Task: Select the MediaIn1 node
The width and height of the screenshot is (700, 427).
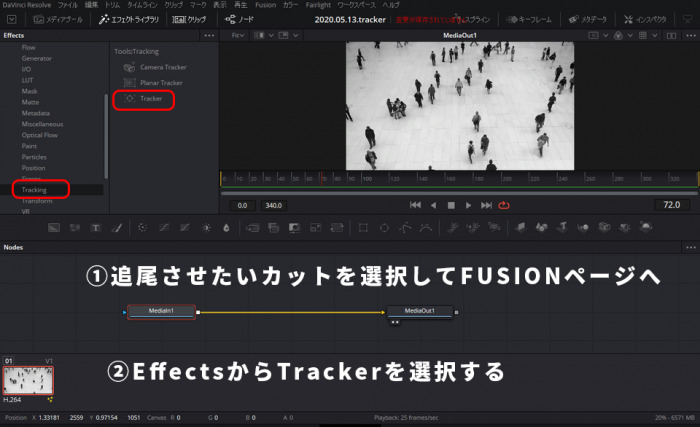Action: point(162,312)
